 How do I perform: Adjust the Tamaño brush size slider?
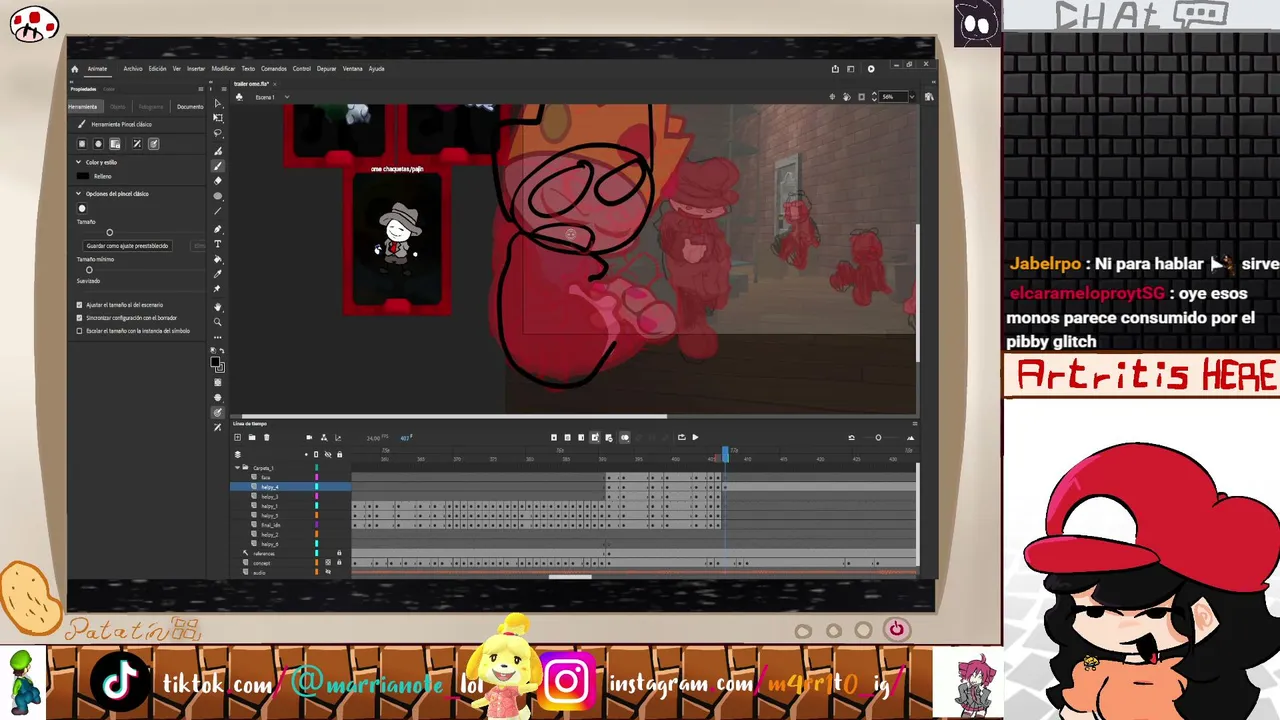[110, 233]
